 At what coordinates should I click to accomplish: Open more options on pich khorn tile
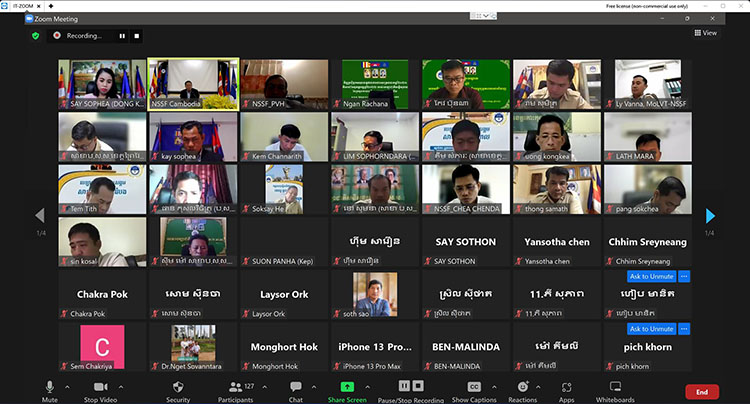click(x=684, y=329)
